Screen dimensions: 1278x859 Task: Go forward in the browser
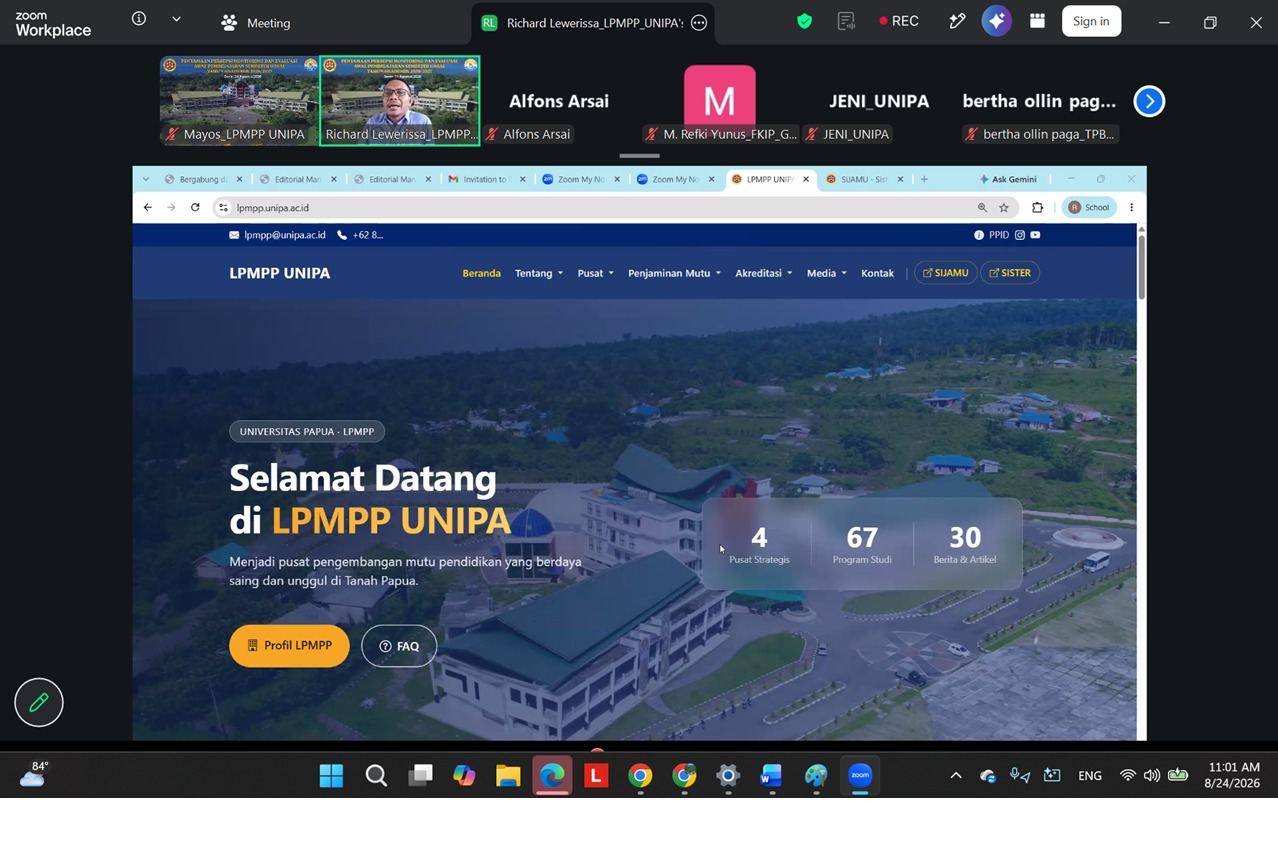click(x=171, y=207)
